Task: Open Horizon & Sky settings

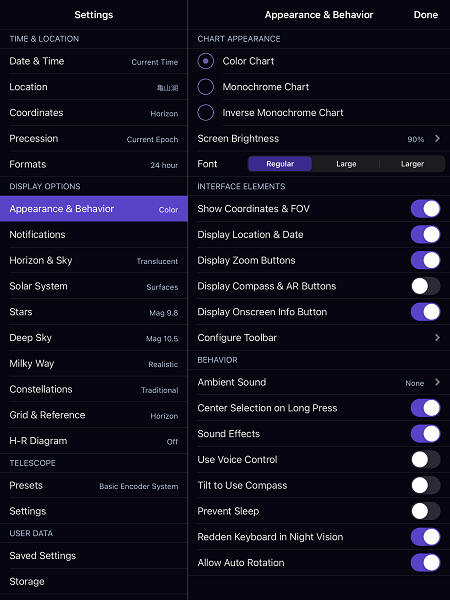Action: click(x=94, y=261)
